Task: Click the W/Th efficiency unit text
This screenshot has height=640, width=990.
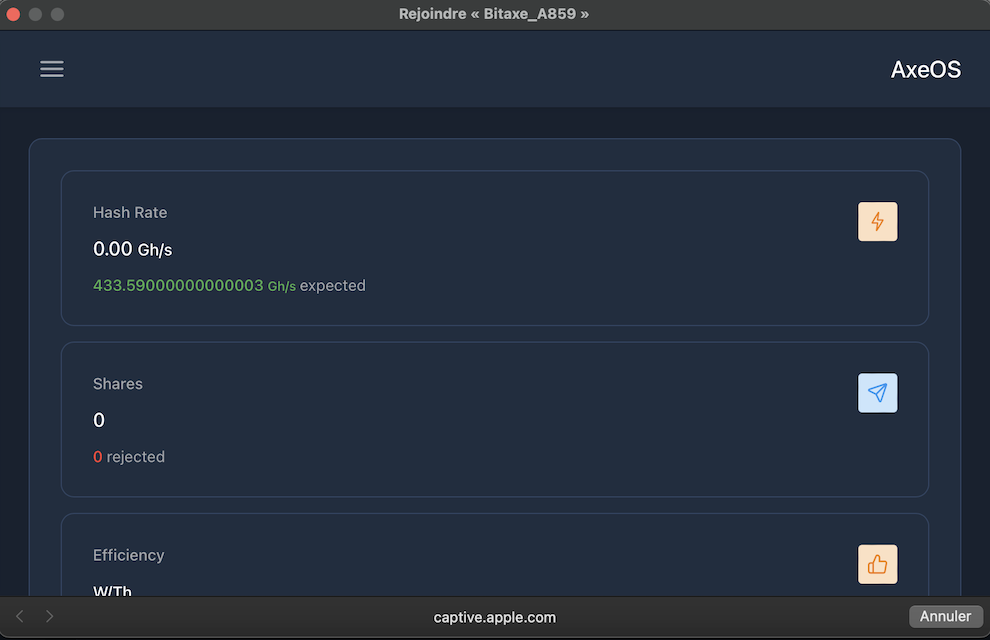Action: pyautogui.click(x=112, y=590)
